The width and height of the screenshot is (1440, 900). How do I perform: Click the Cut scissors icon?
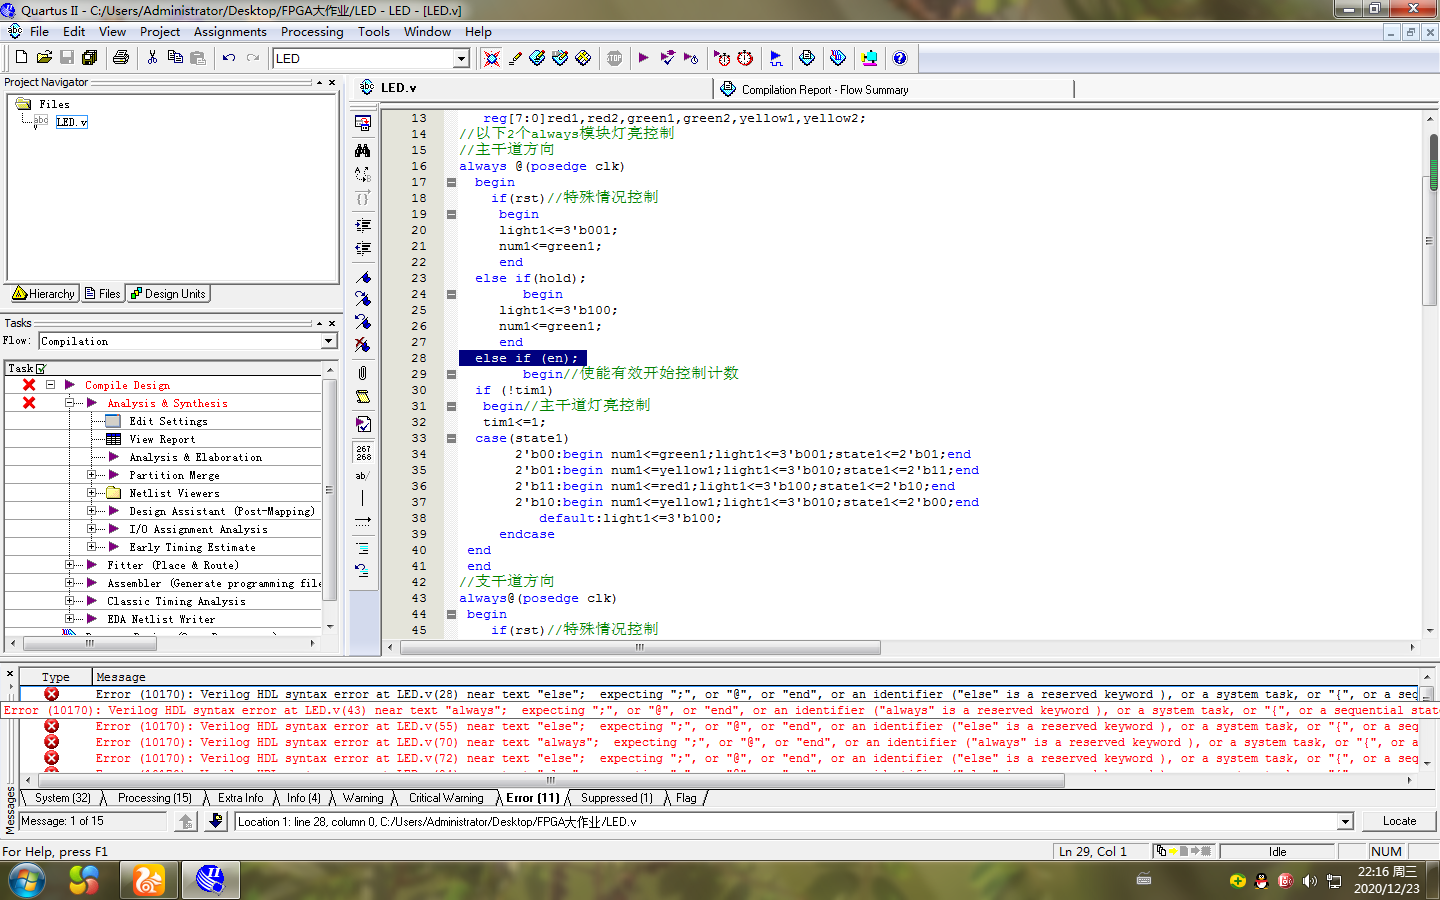(152, 58)
